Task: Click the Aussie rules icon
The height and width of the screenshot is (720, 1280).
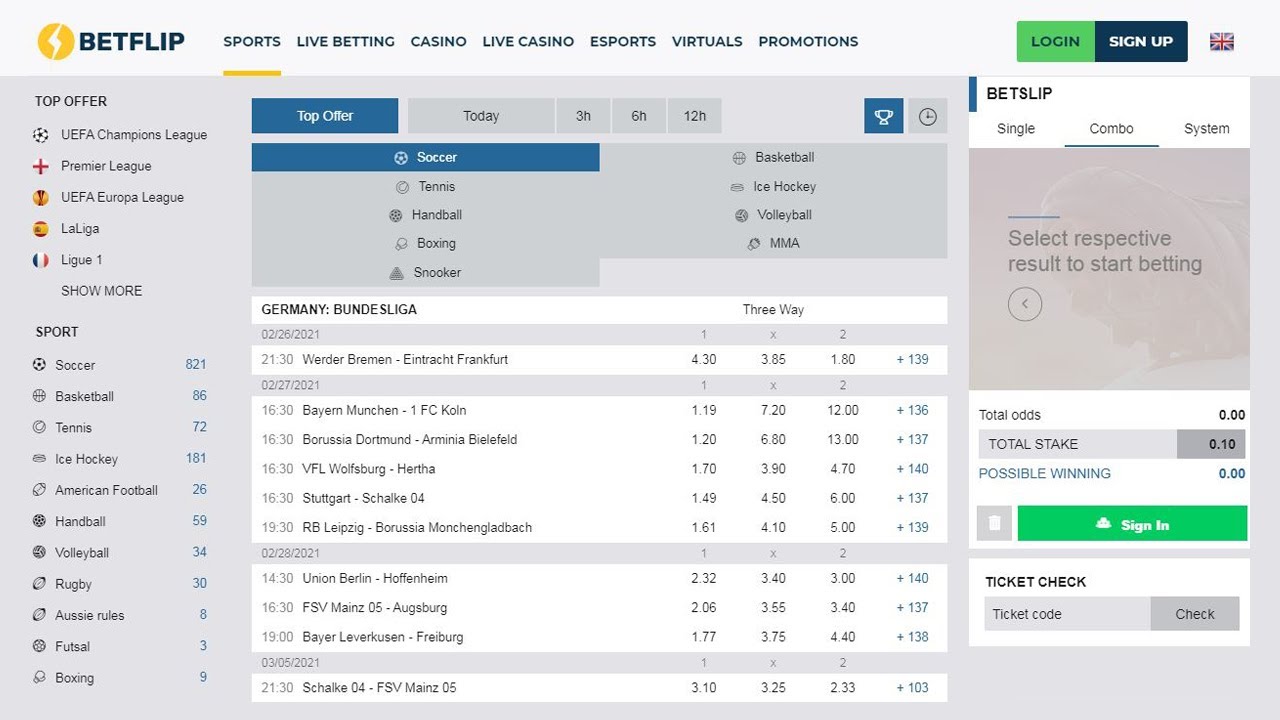Action: (40, 615)
